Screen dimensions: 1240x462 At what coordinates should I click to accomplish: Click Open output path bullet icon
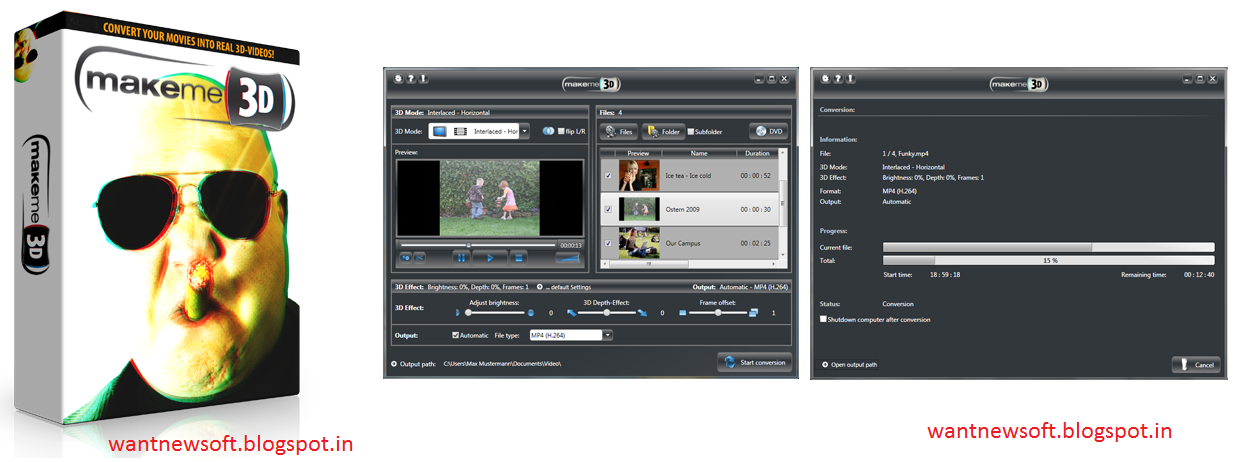(825, 364)
